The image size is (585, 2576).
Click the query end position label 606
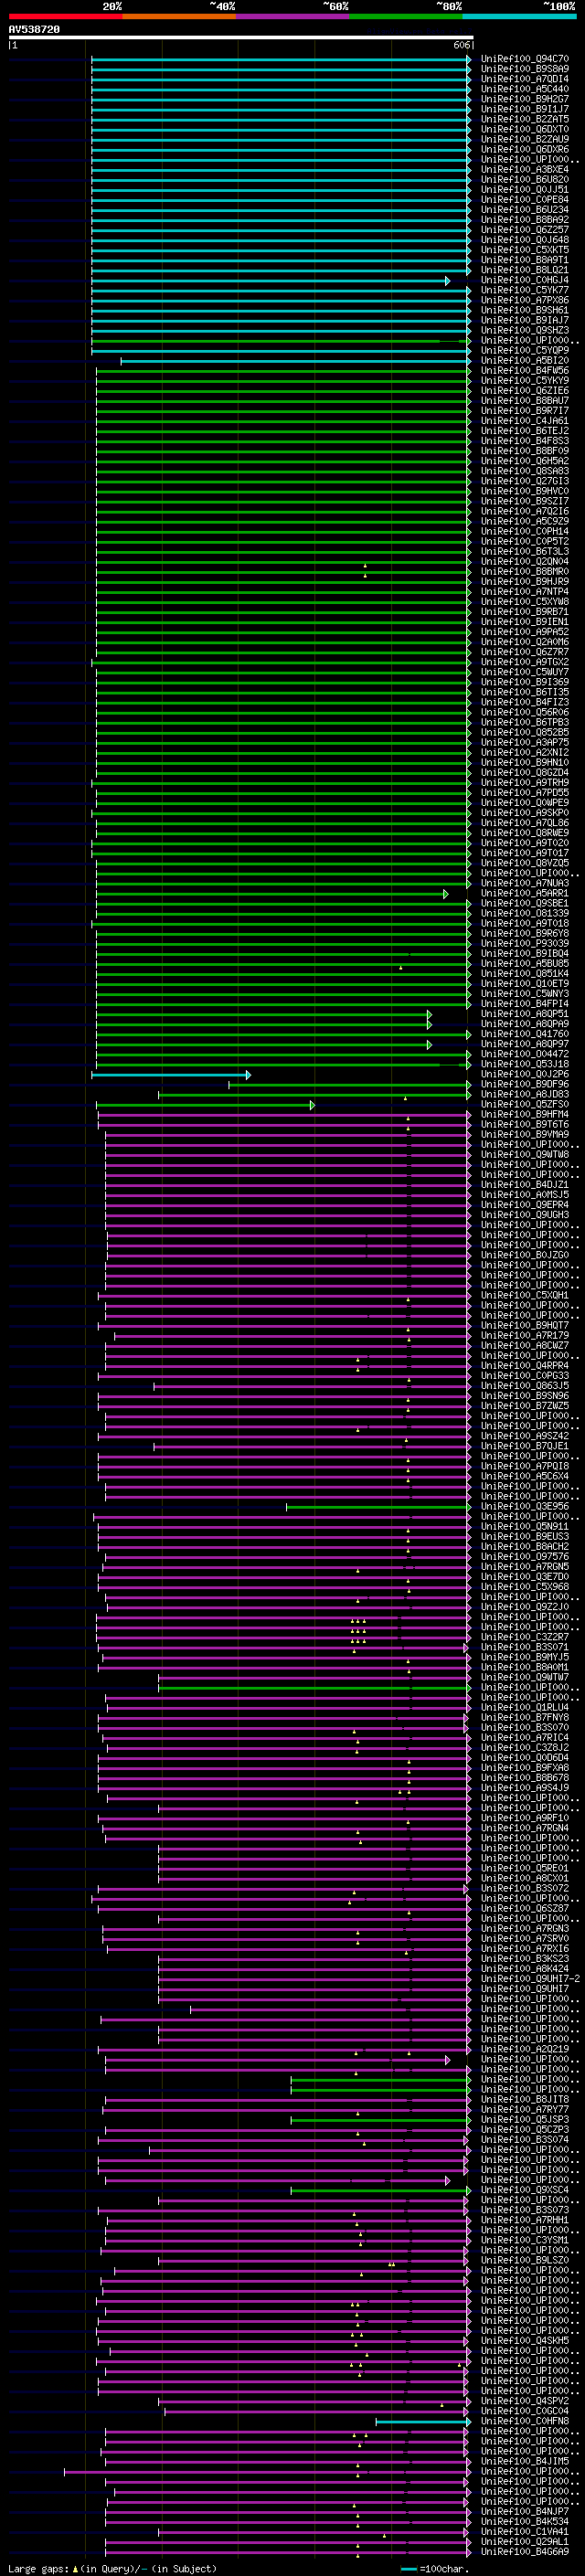point(461,45)
